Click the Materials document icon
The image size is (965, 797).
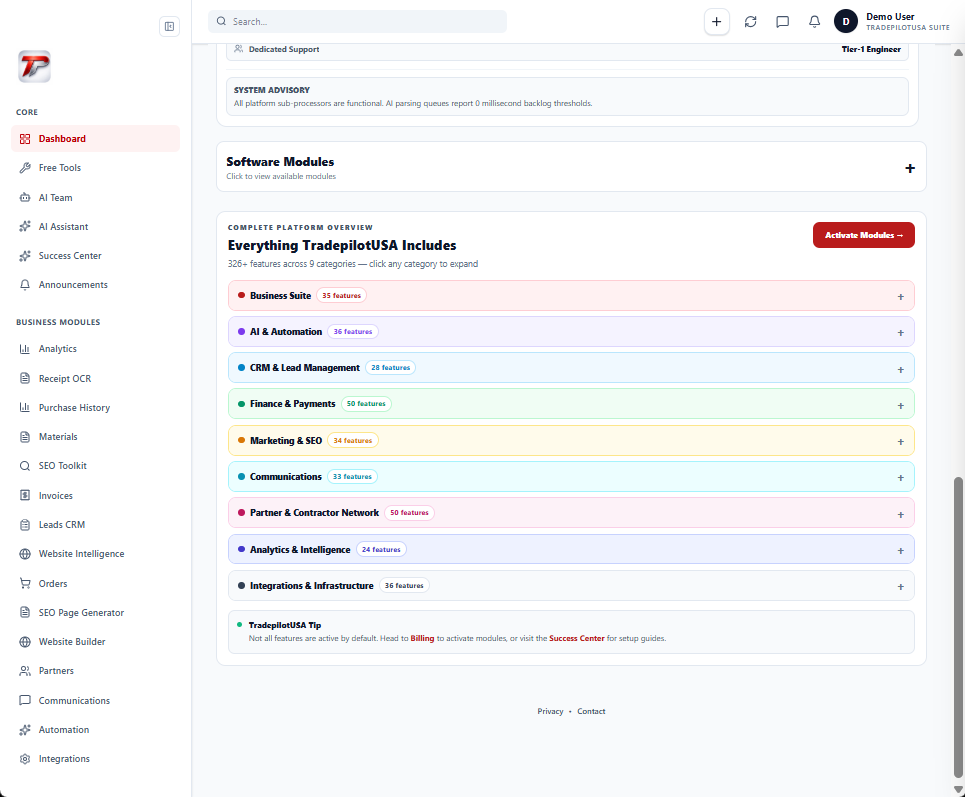click(25, 436)
